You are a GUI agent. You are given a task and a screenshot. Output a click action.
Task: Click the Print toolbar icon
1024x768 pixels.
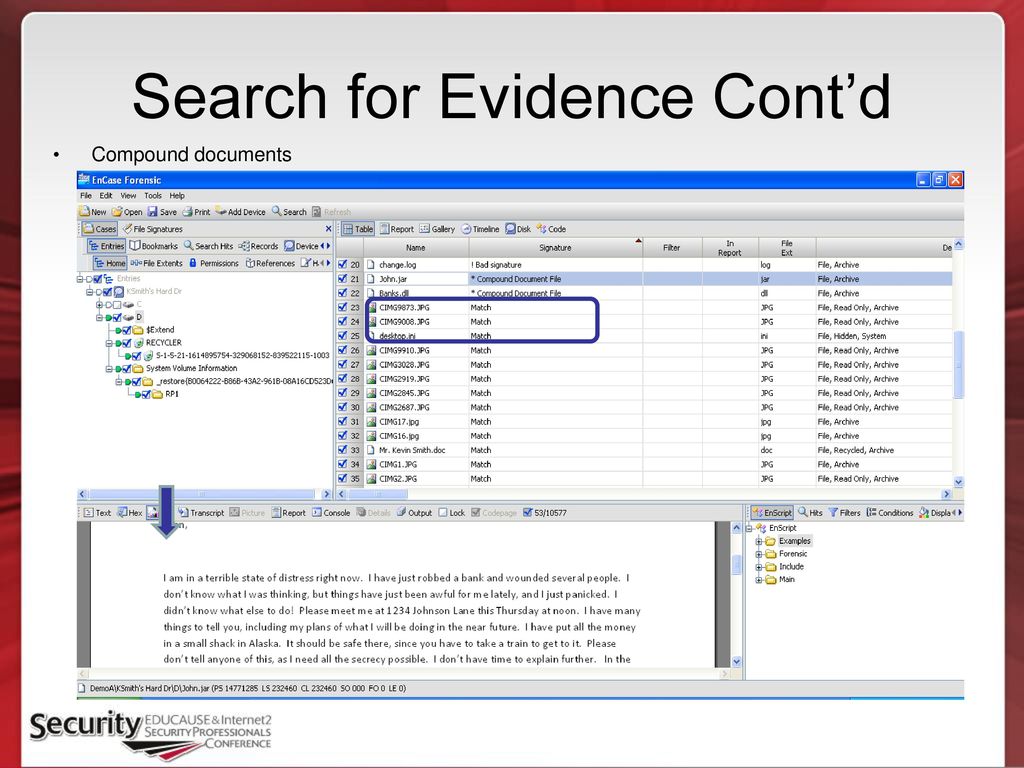click(196, 212)
